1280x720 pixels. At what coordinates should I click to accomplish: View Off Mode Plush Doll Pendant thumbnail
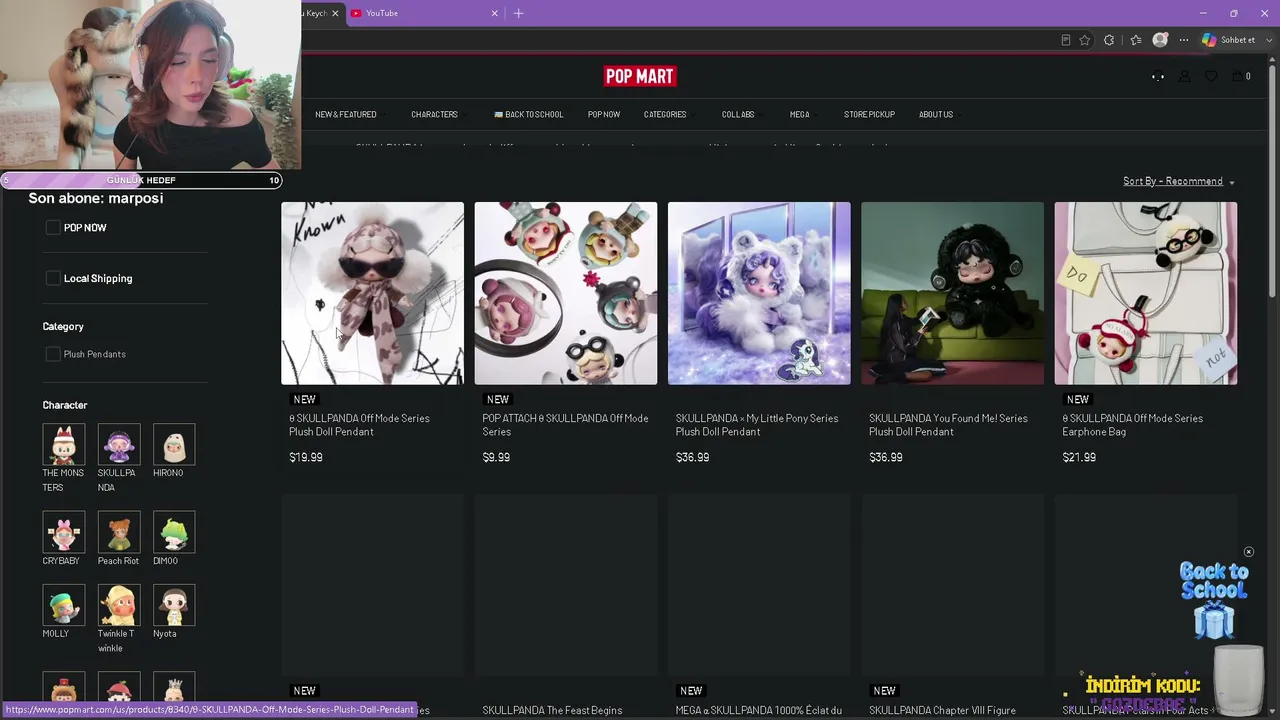[x=372, y=293]
